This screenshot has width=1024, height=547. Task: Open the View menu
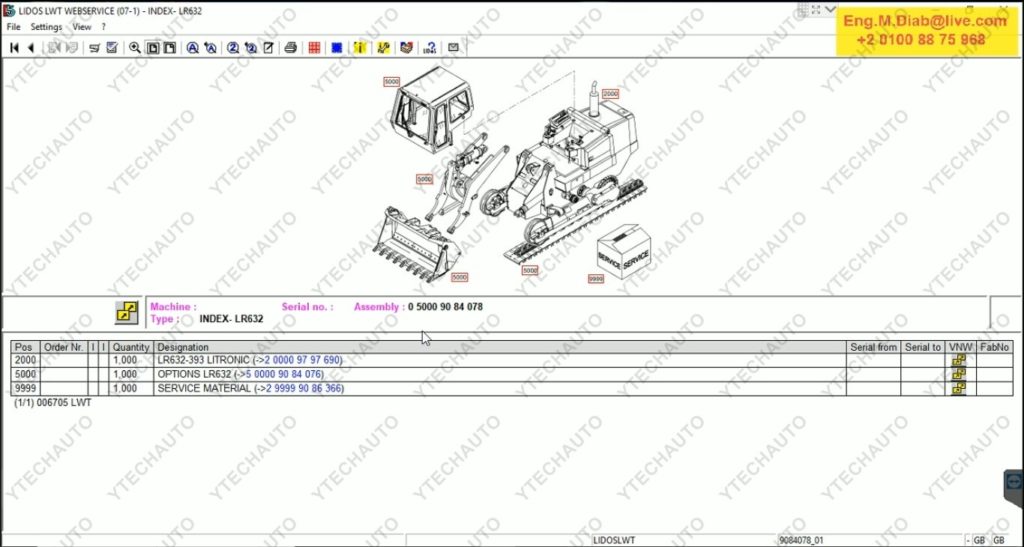82,27
